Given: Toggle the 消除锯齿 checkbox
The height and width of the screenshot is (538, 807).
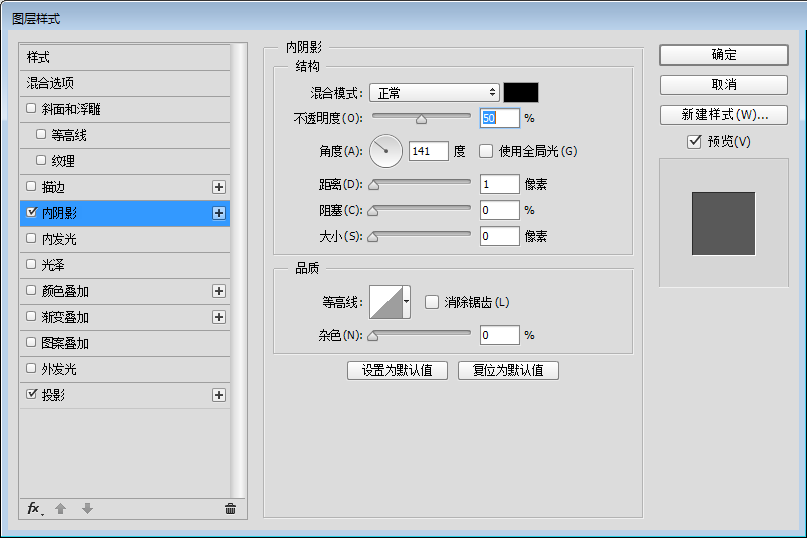Looking at the screenshot, I should coord(432,302).
